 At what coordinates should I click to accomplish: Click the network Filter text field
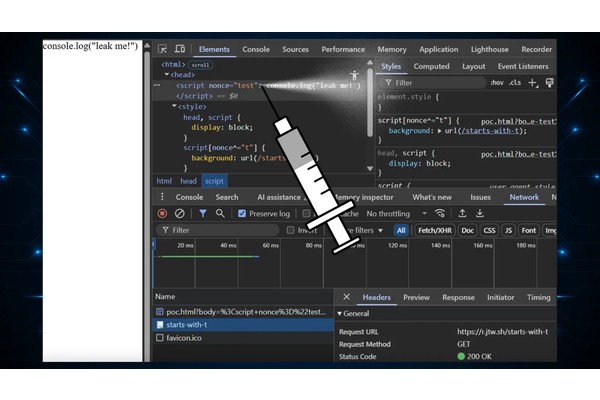coord(218,230)
